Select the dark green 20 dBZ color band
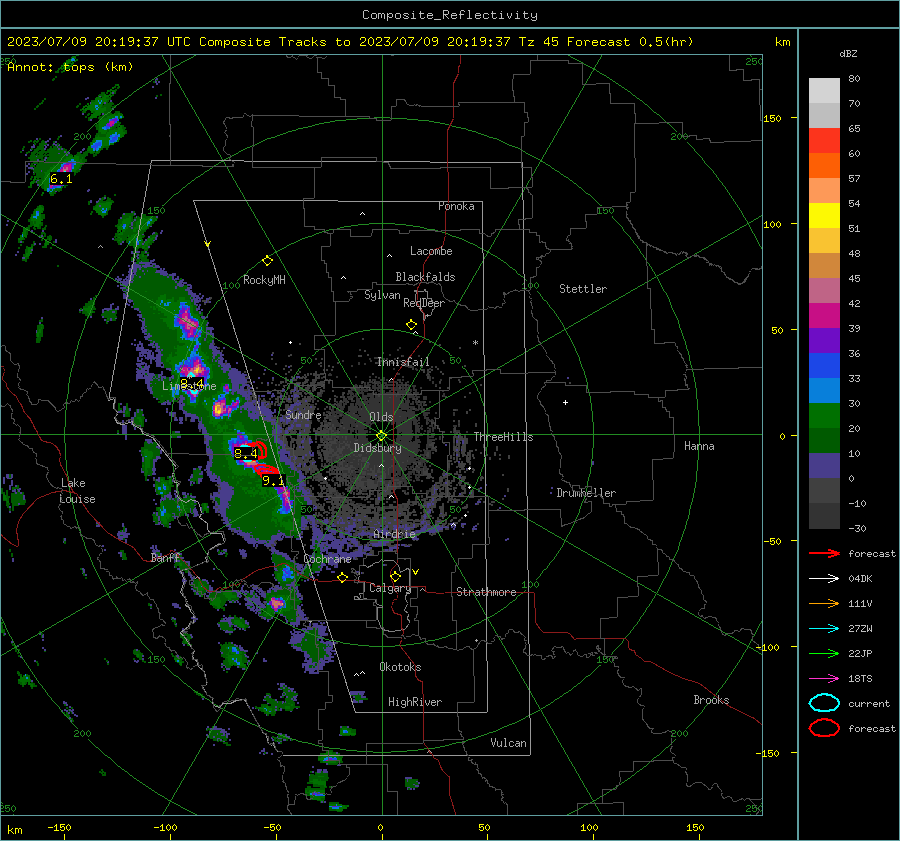Viewport: 900px width, 841px height. pos(824,440)
